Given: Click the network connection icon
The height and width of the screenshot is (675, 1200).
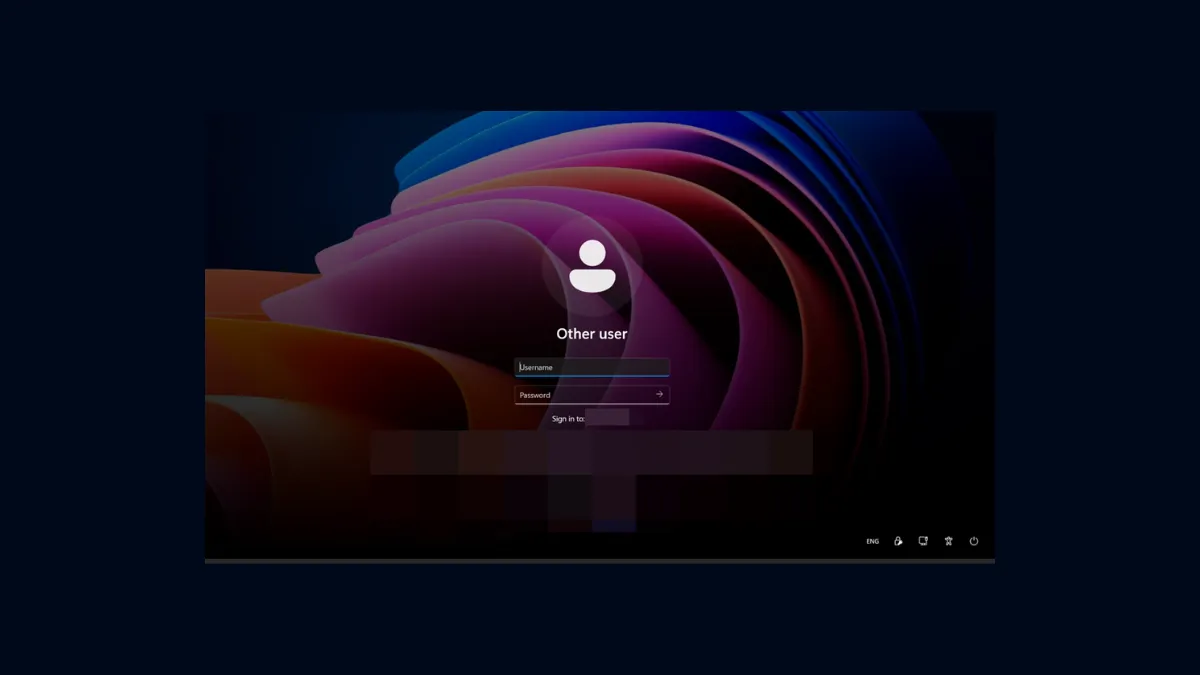Looking at the screenshot, I should 923,541.
